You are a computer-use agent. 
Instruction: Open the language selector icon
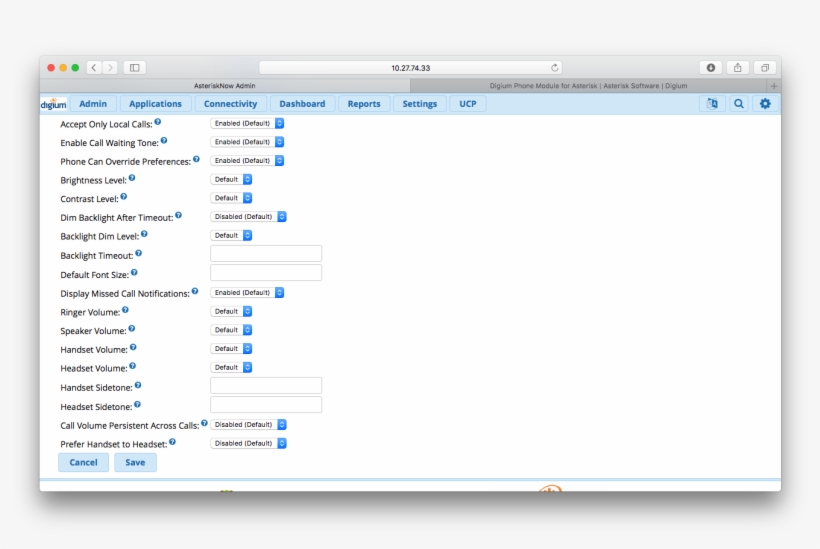712,104
